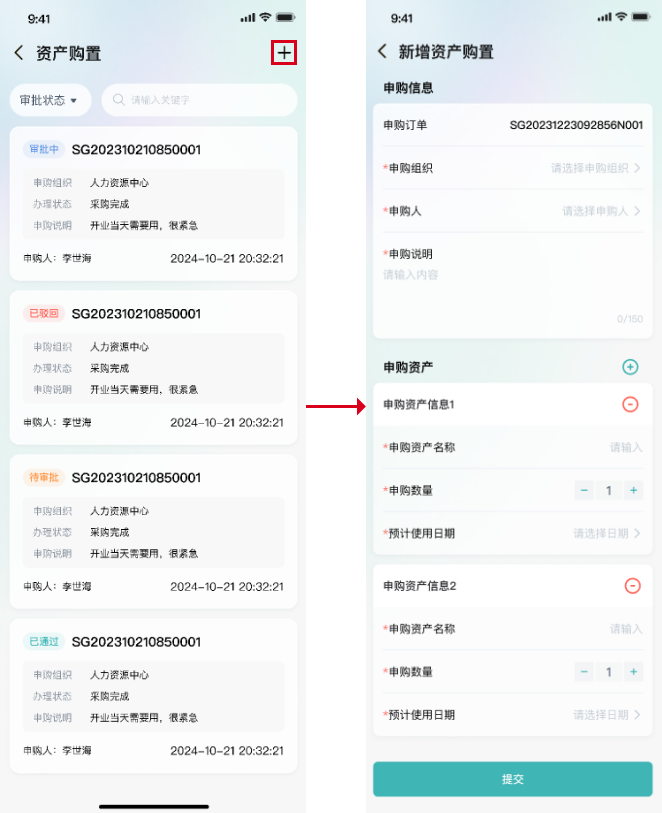Pick 预计使用日期 for asset info 2
Screen dimensions: 662x813
click(x=607, y=715)
